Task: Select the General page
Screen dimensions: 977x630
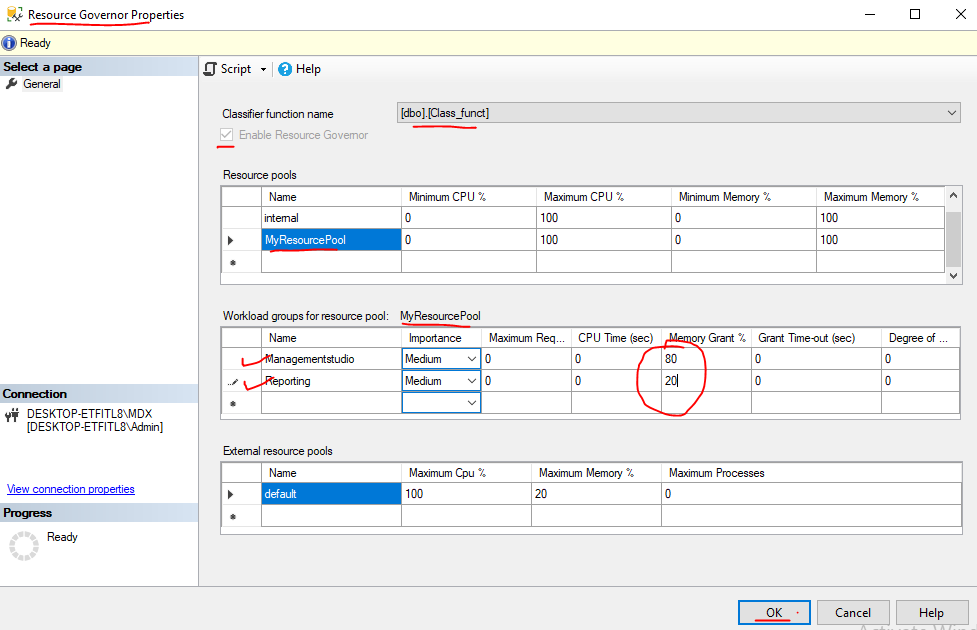Action: coord(42,84)
